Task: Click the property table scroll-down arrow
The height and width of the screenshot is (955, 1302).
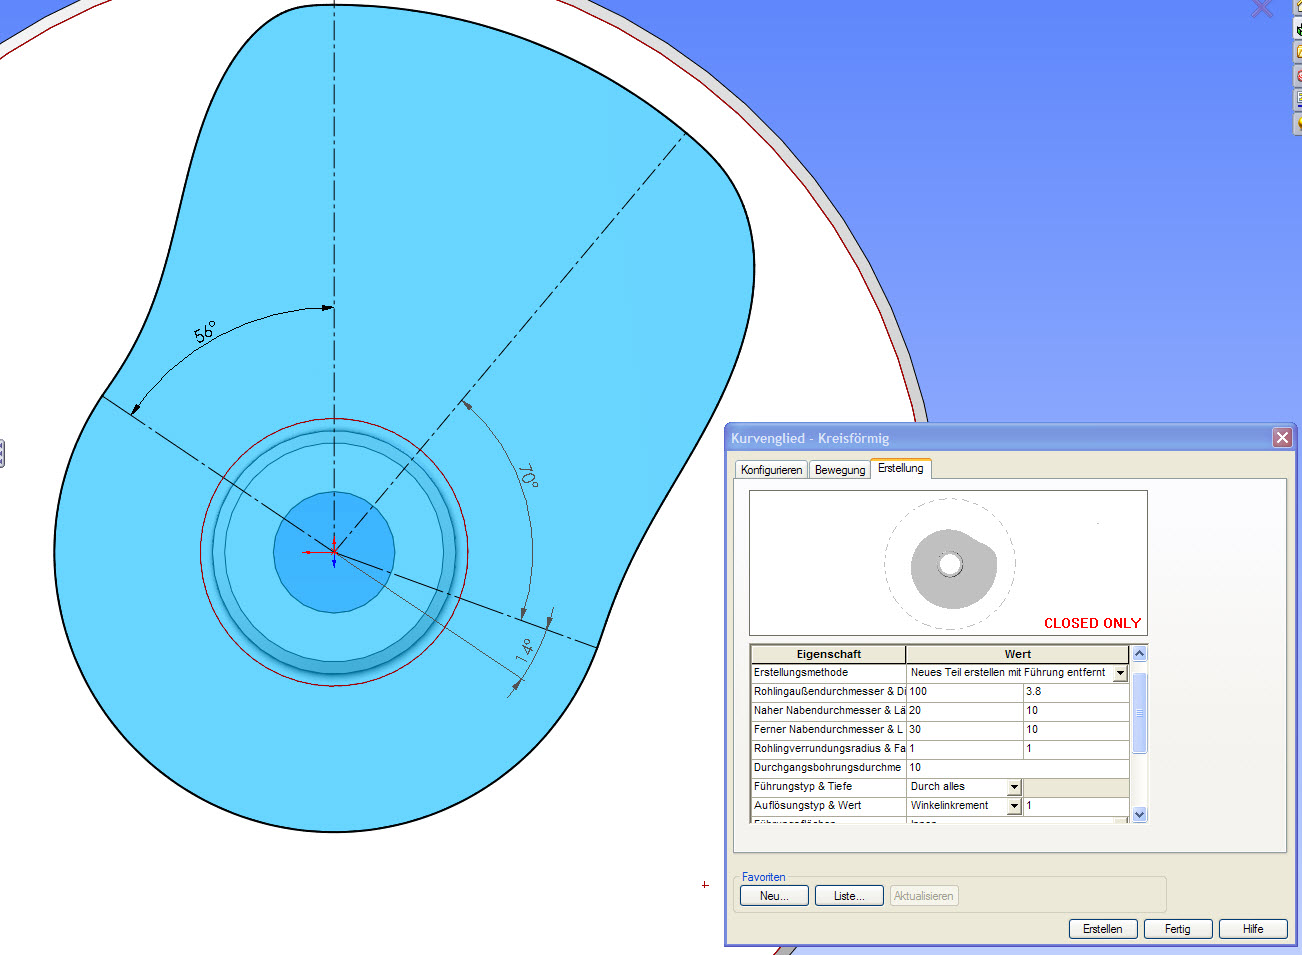Action: tap(1139, 815)
